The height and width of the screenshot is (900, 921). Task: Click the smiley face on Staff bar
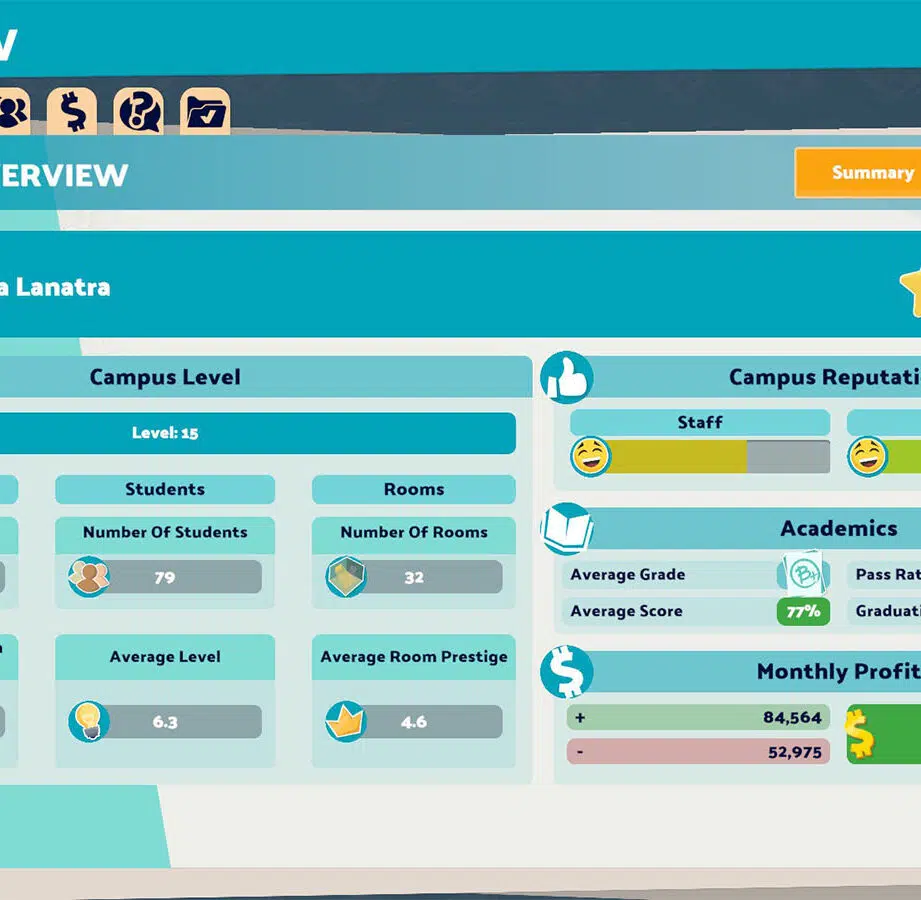pyautogui.click(x=590, y=457)
